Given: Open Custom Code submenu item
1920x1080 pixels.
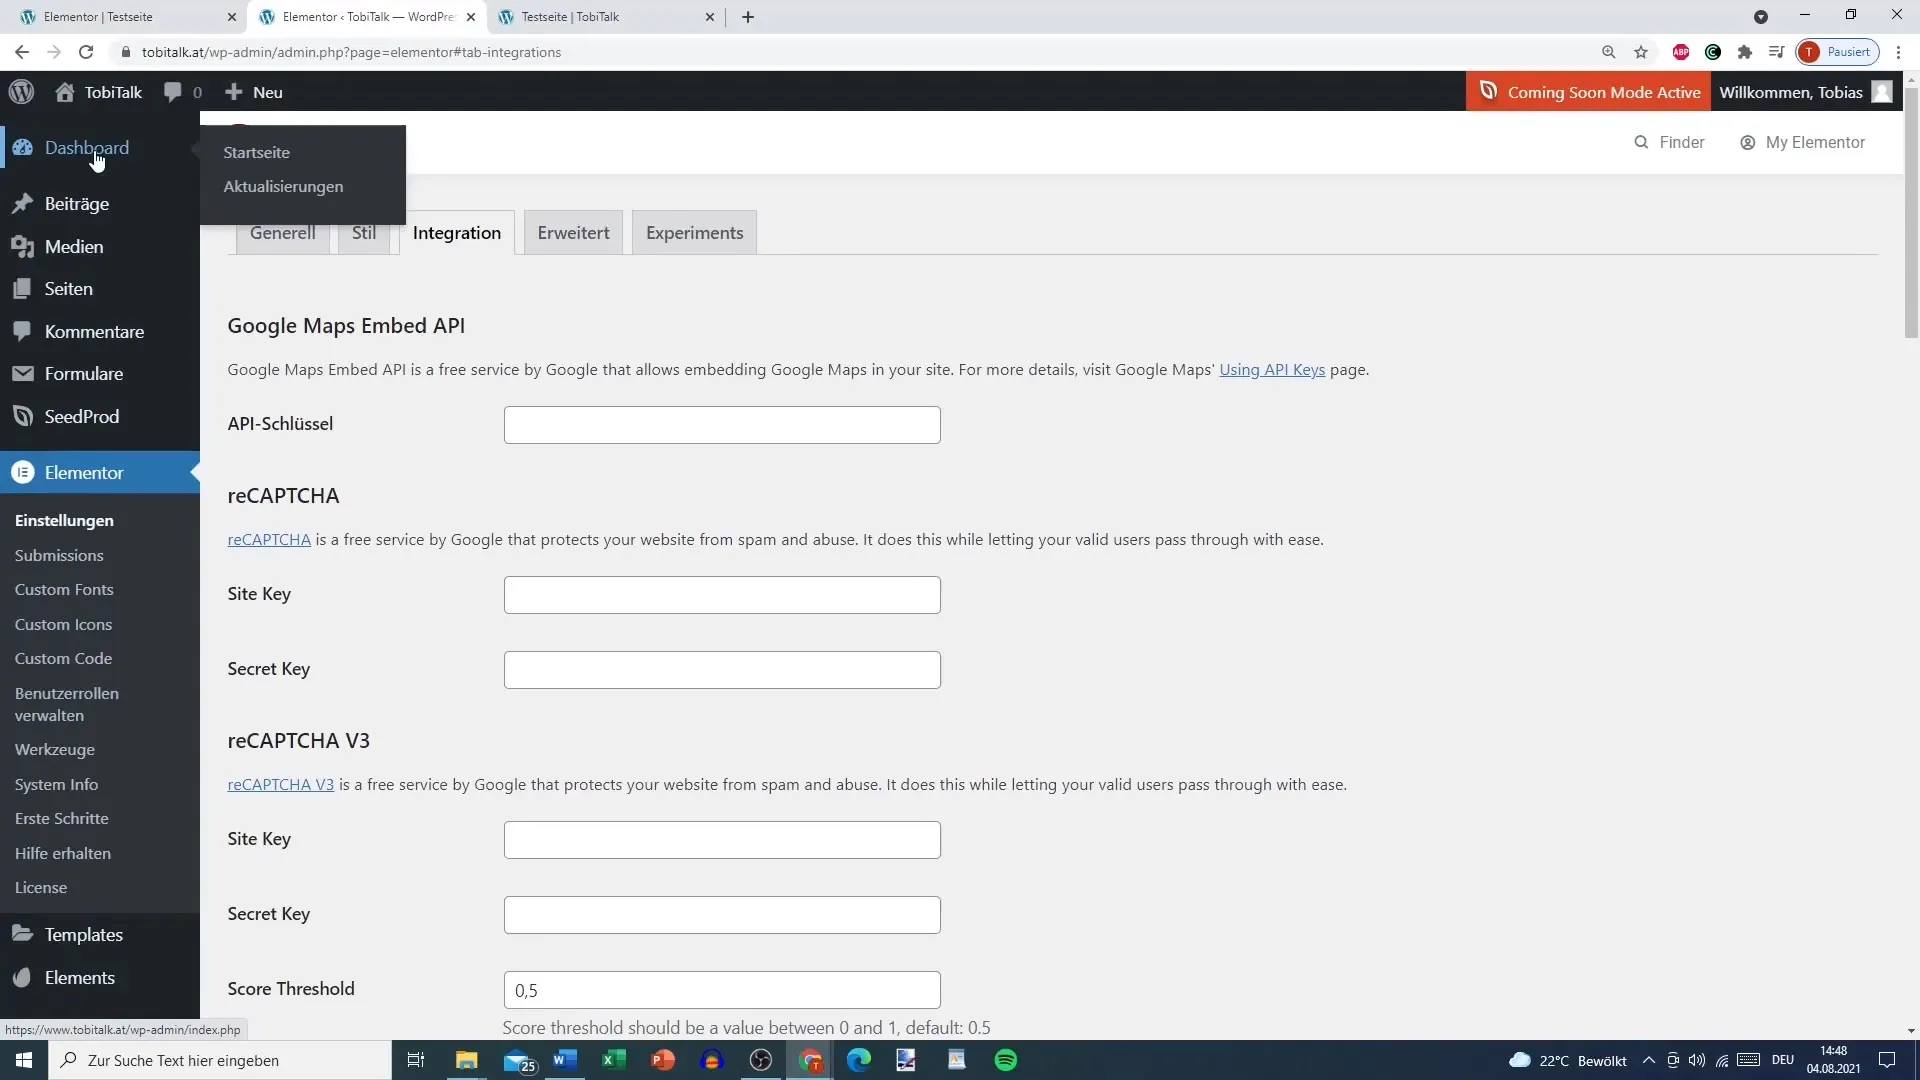Looking at the screenshot, I should coord(63,659).
